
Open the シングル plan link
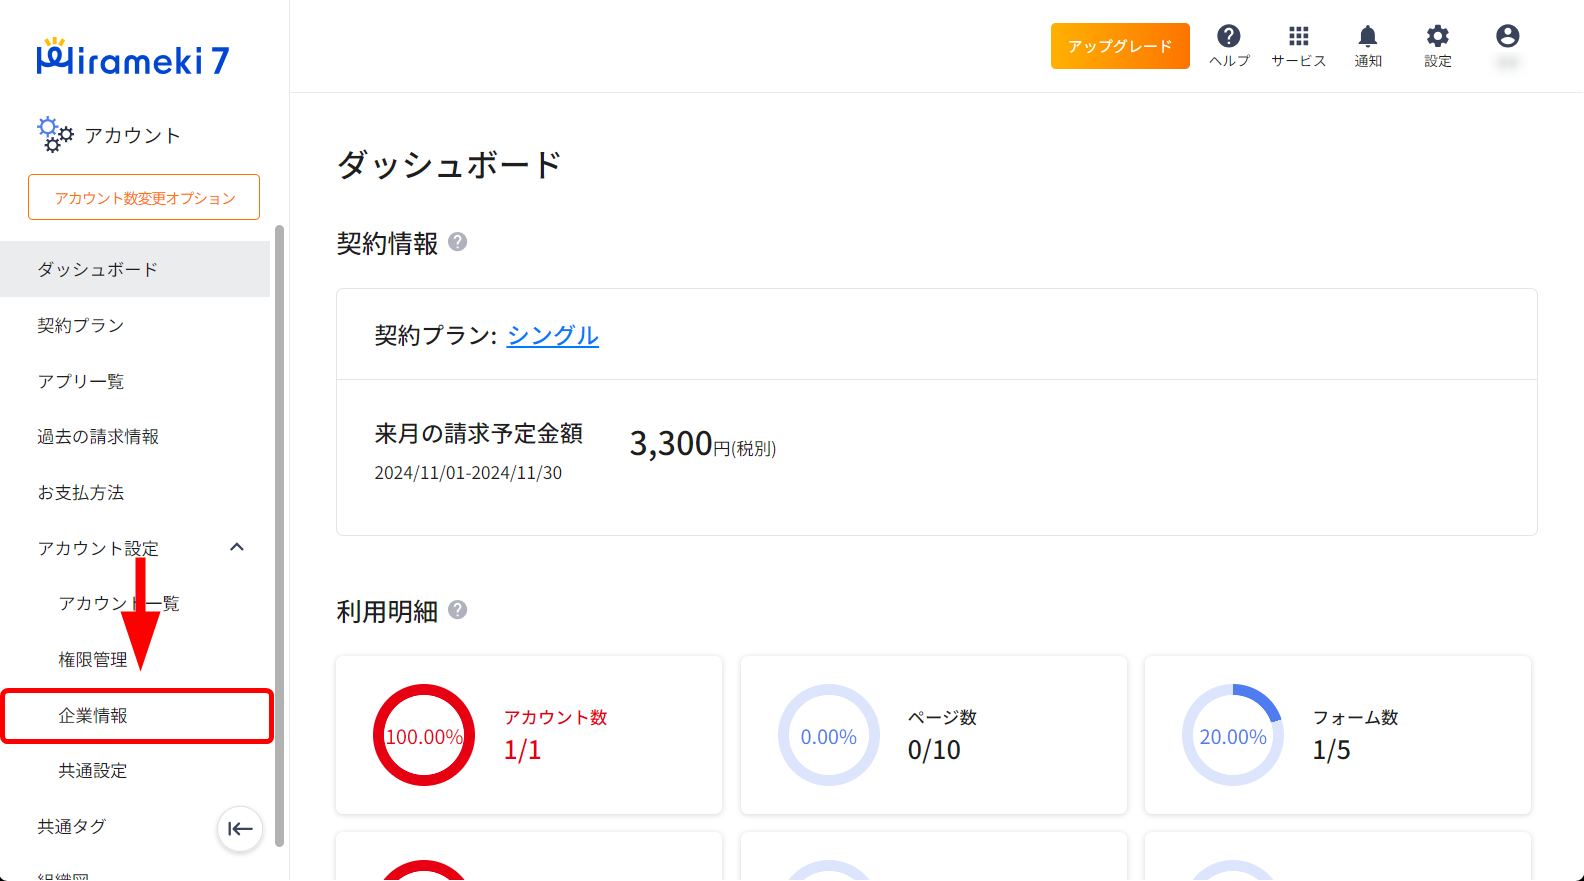click(553, 335)
